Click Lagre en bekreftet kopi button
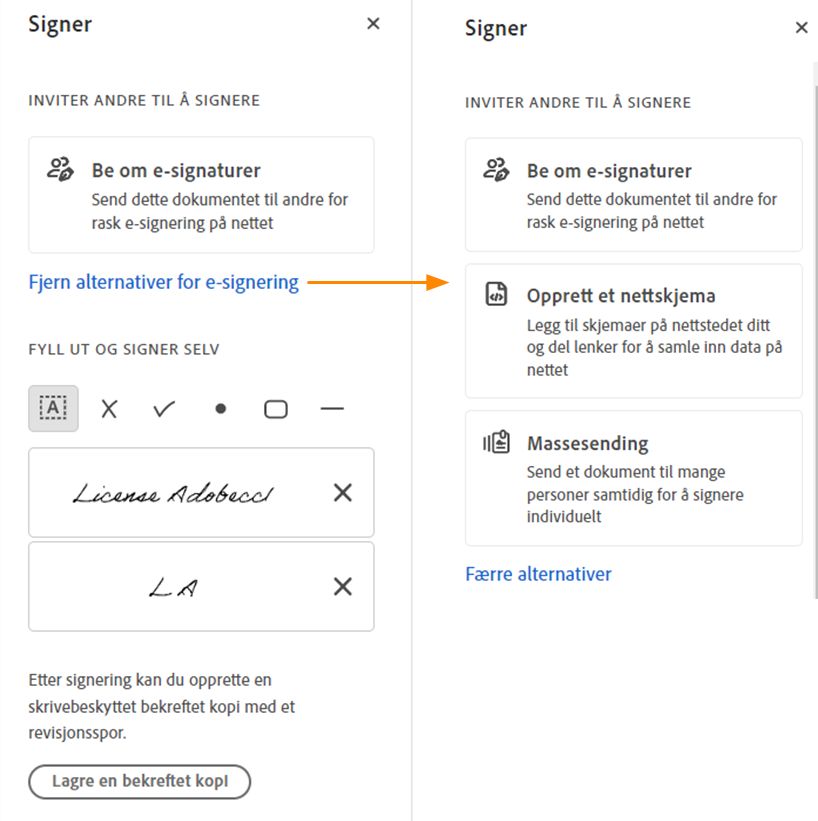This screenshot has height=821, width=818. pyautogui.click(x=140, y=781)
